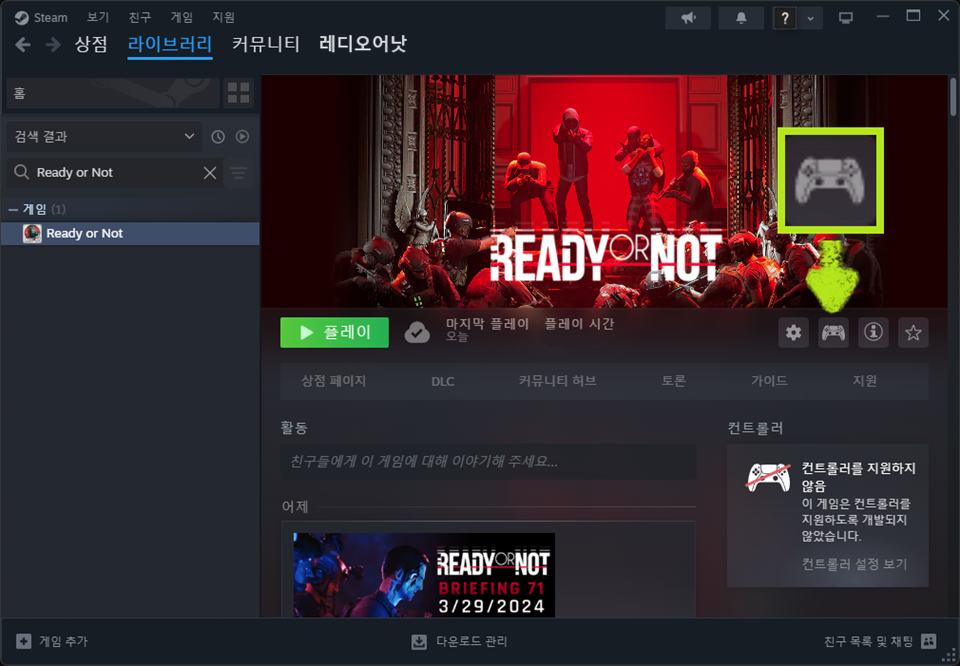Open the game info icon
Screen dimensions: 960x666
[x=873, y=332]
